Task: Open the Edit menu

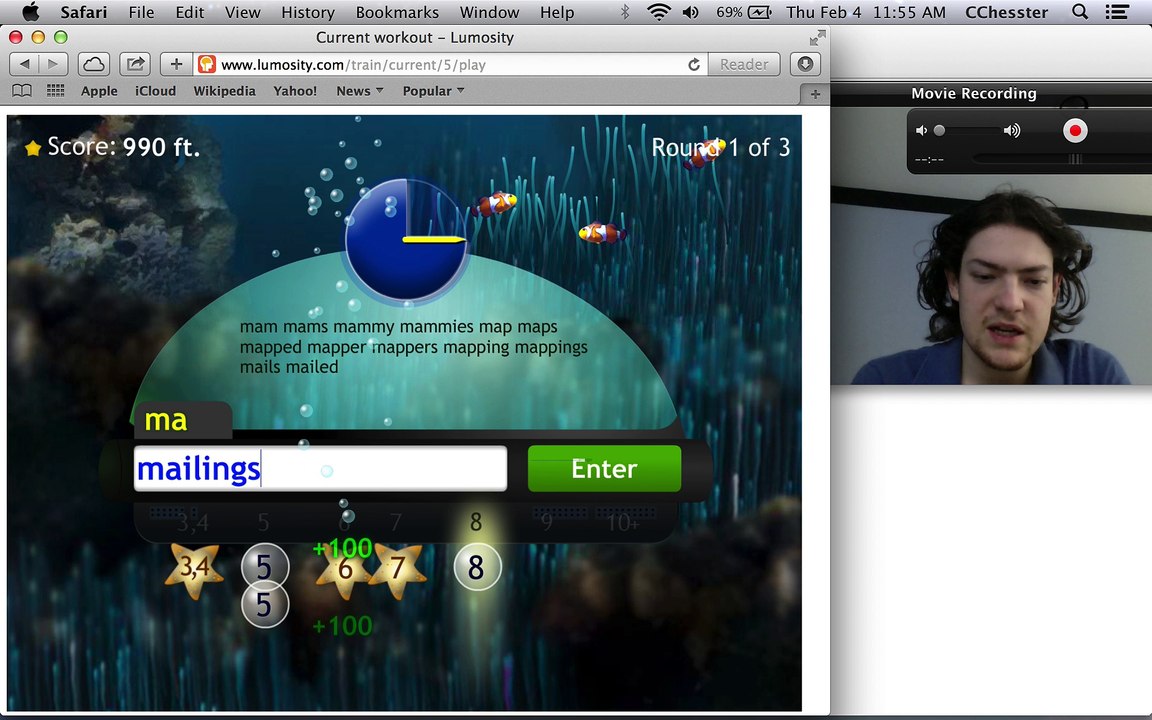Action: [x=190, y=12]
